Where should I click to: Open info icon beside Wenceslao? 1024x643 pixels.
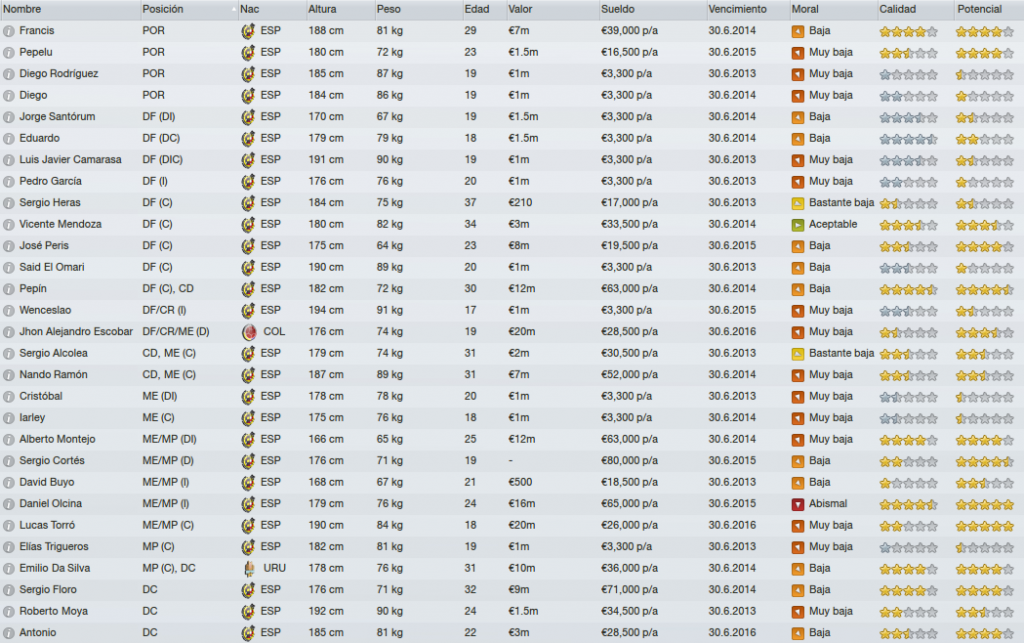pos(8,310)
